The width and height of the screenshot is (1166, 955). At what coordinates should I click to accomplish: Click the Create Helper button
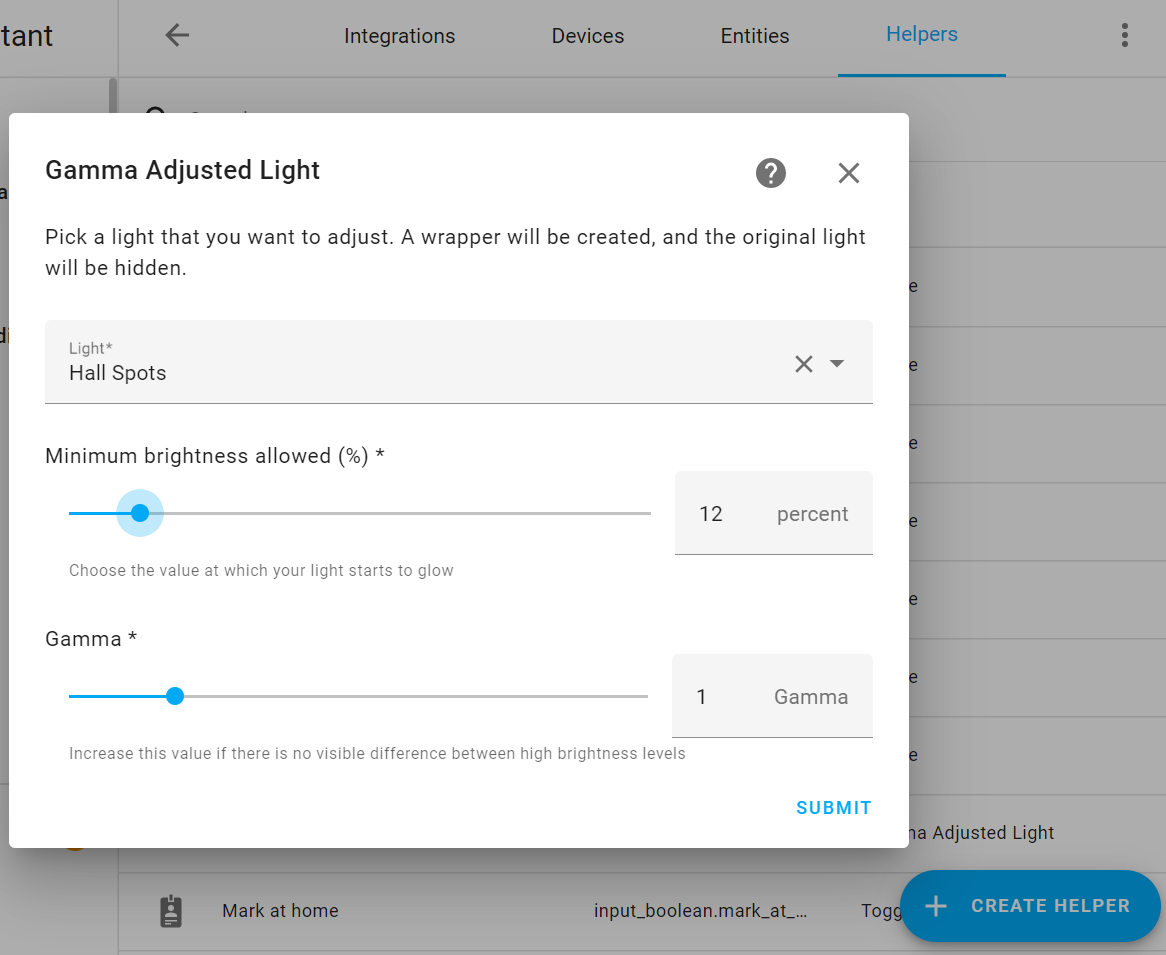point(1030,906)
